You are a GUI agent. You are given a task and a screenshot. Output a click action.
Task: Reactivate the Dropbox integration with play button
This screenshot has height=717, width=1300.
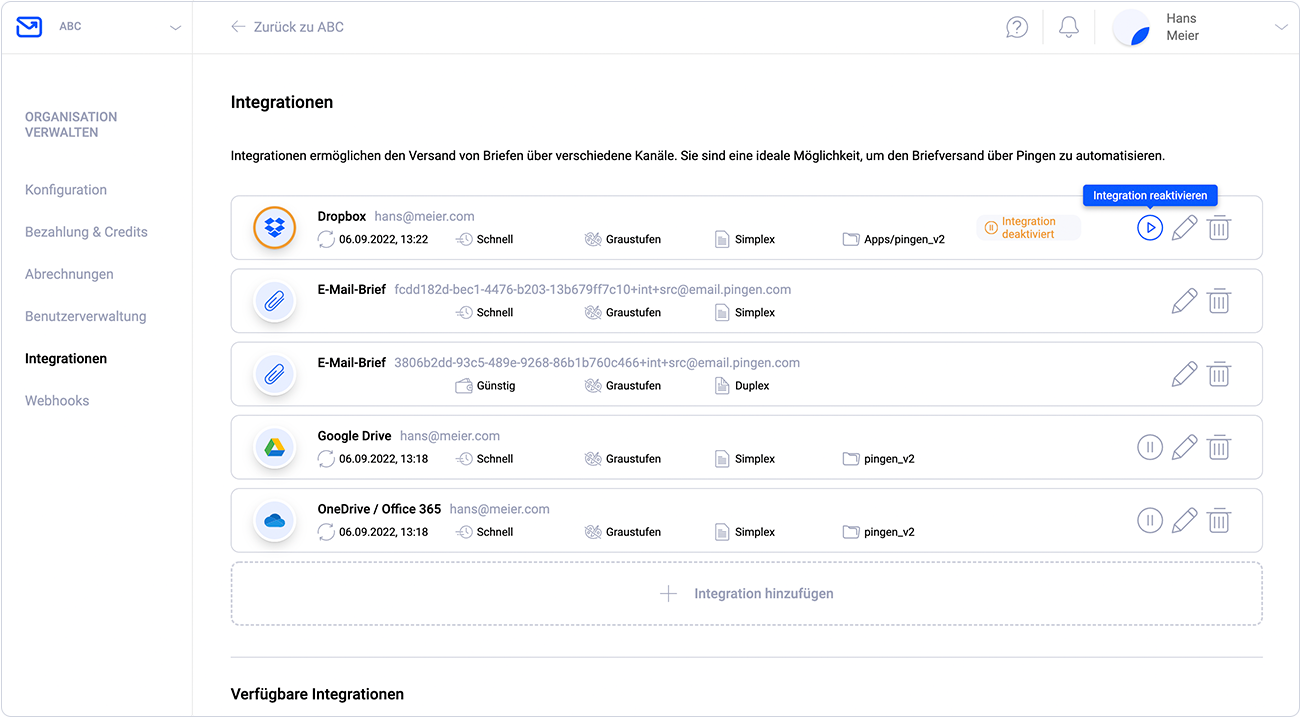pyautogui.click(x=1150, y=228)
